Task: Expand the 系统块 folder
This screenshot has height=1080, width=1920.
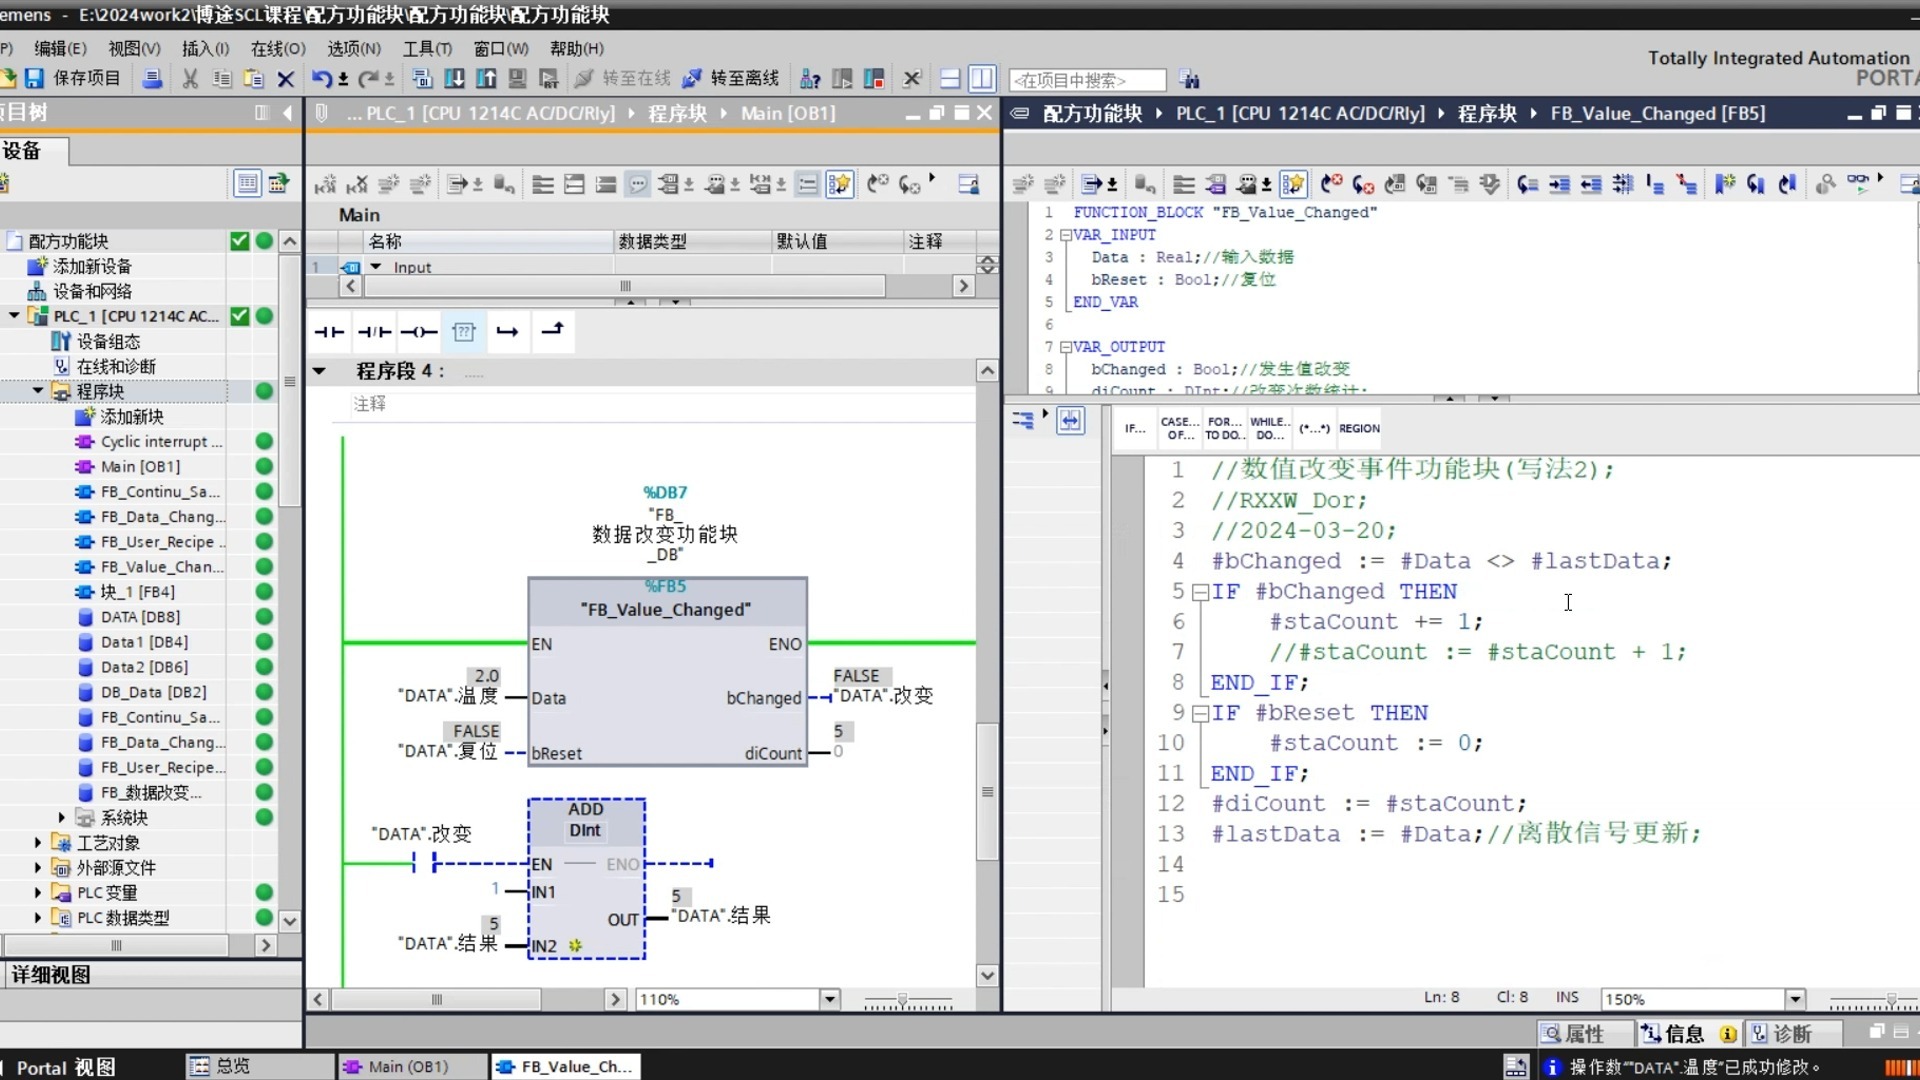Action: pos(62,817)
